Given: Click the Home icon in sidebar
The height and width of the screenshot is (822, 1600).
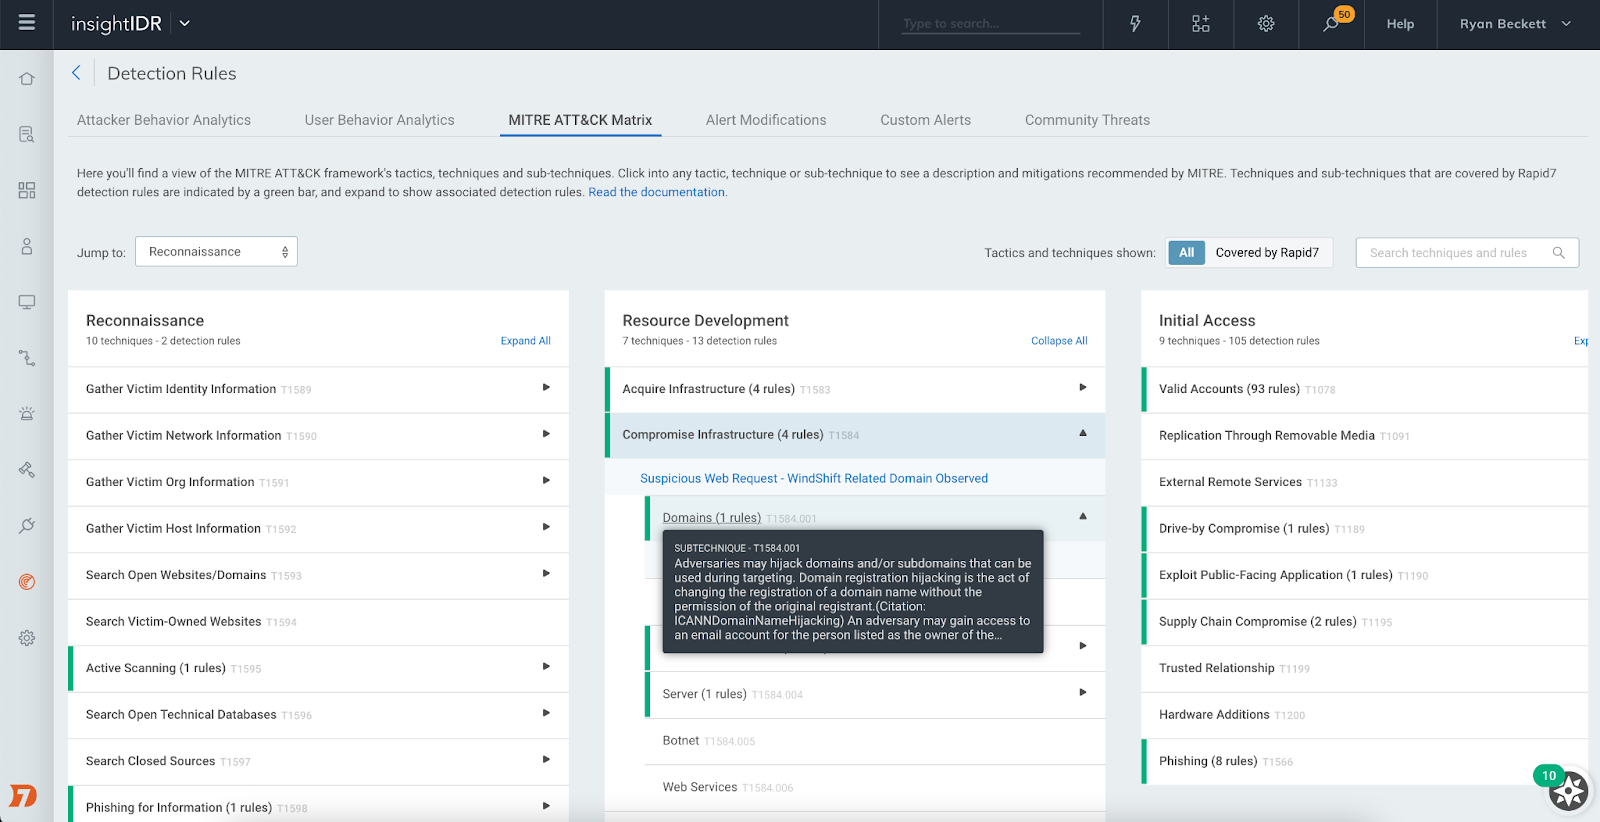Looking at the screenshot, I should pos(27,79).
